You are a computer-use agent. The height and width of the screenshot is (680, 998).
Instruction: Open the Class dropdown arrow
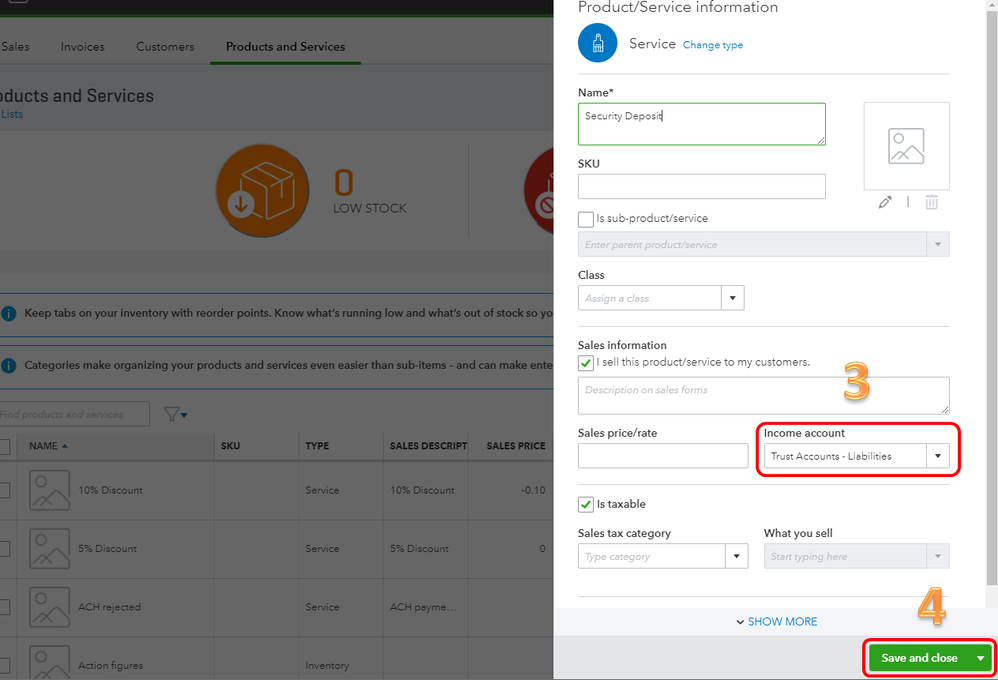(733, 298)
